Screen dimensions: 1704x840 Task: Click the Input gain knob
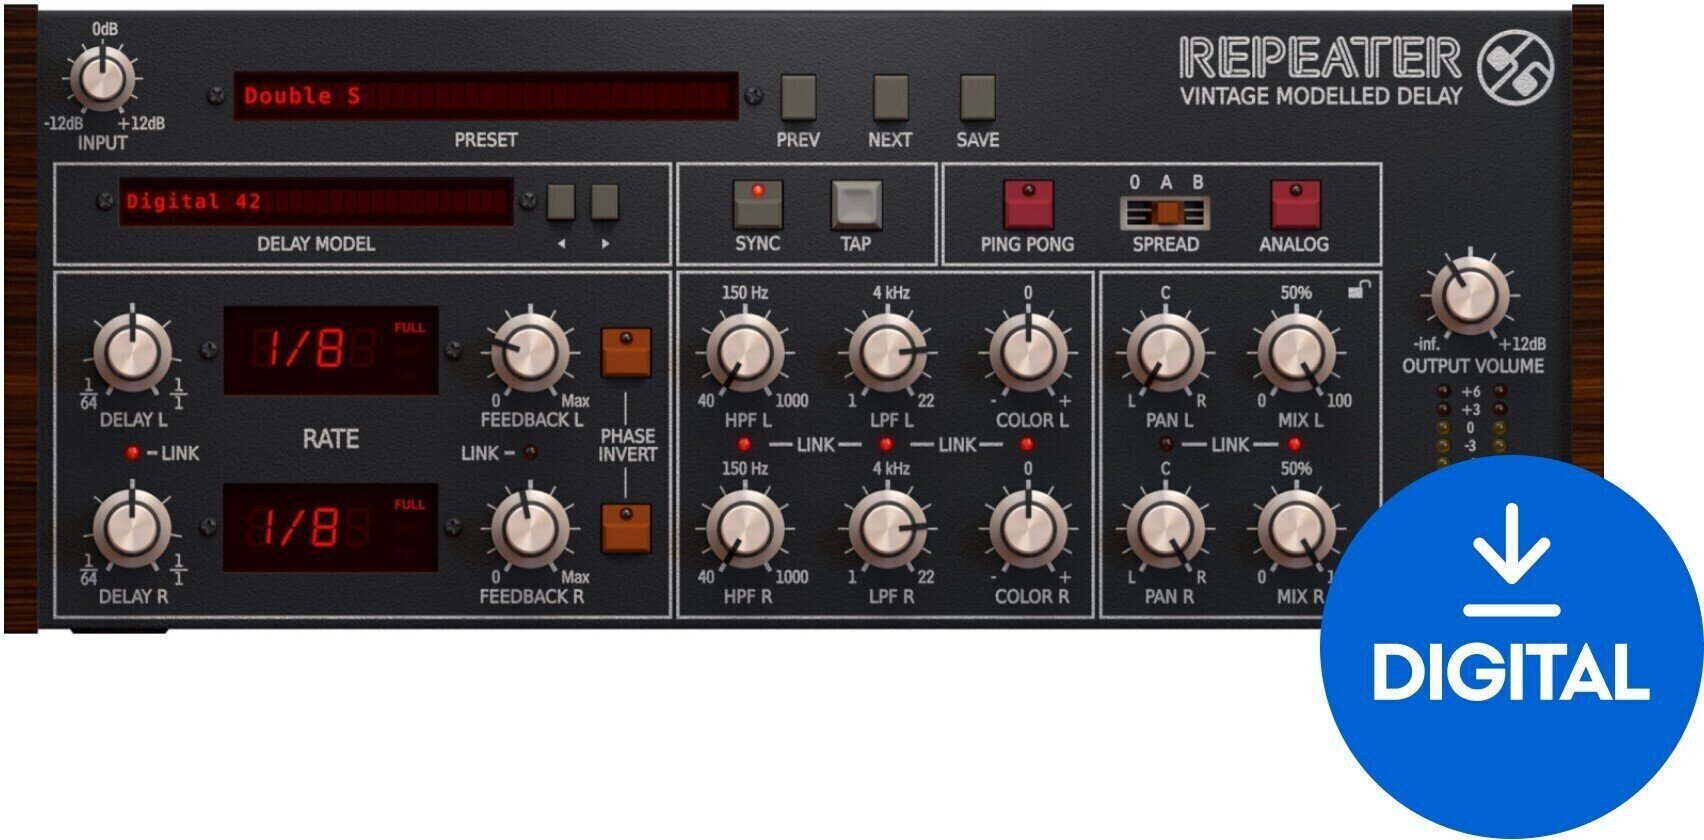click(x=102, y=77)
